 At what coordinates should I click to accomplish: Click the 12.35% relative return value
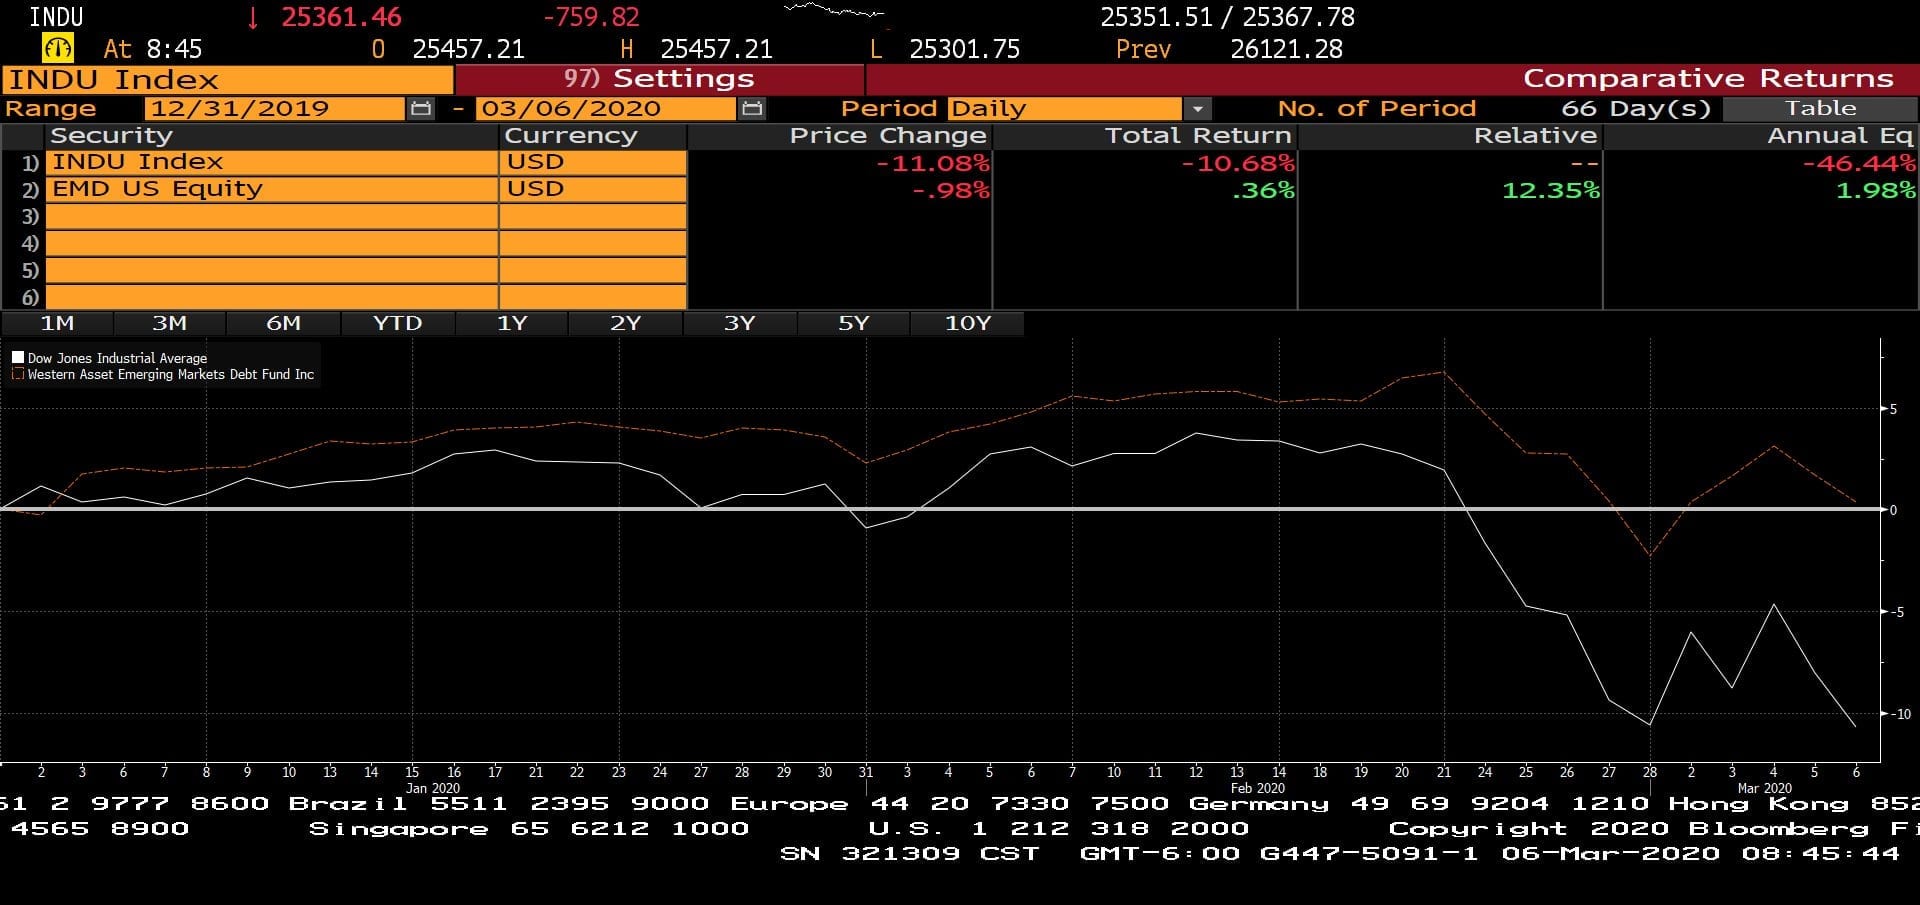(1551, 190)
